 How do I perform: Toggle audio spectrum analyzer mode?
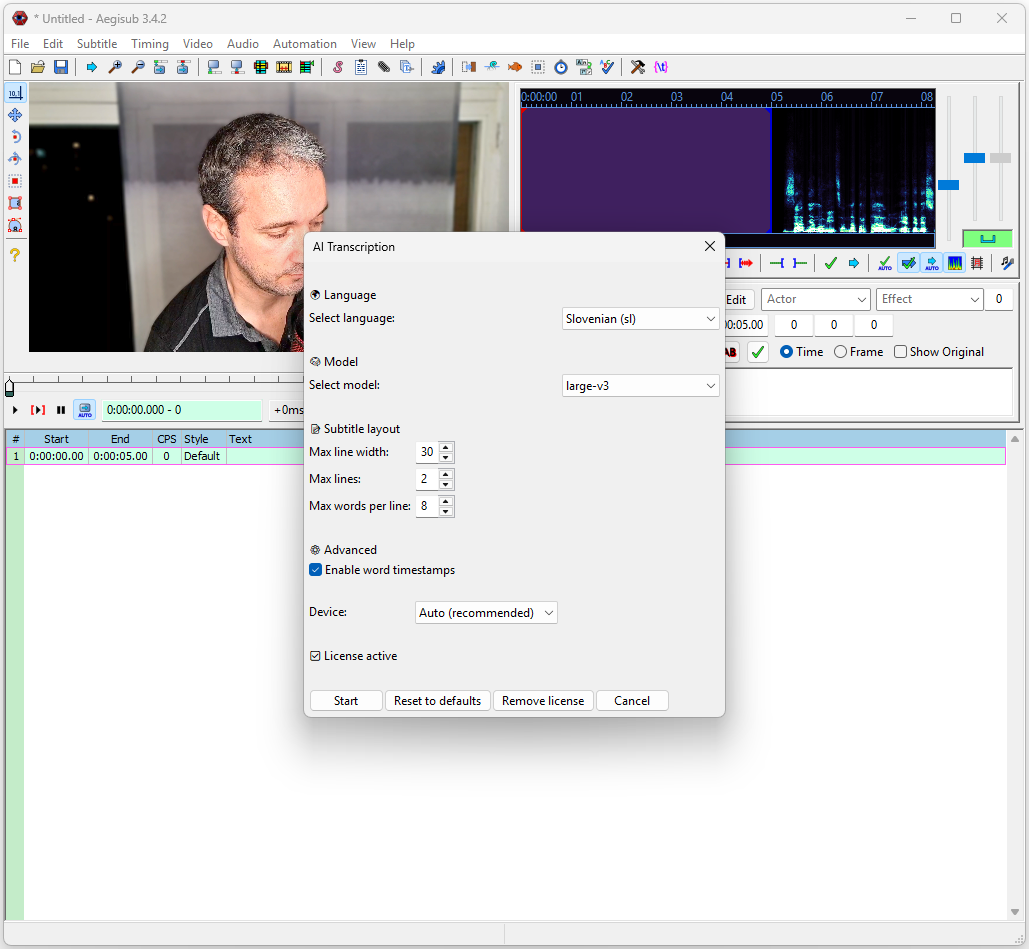(x=955, y=263)
